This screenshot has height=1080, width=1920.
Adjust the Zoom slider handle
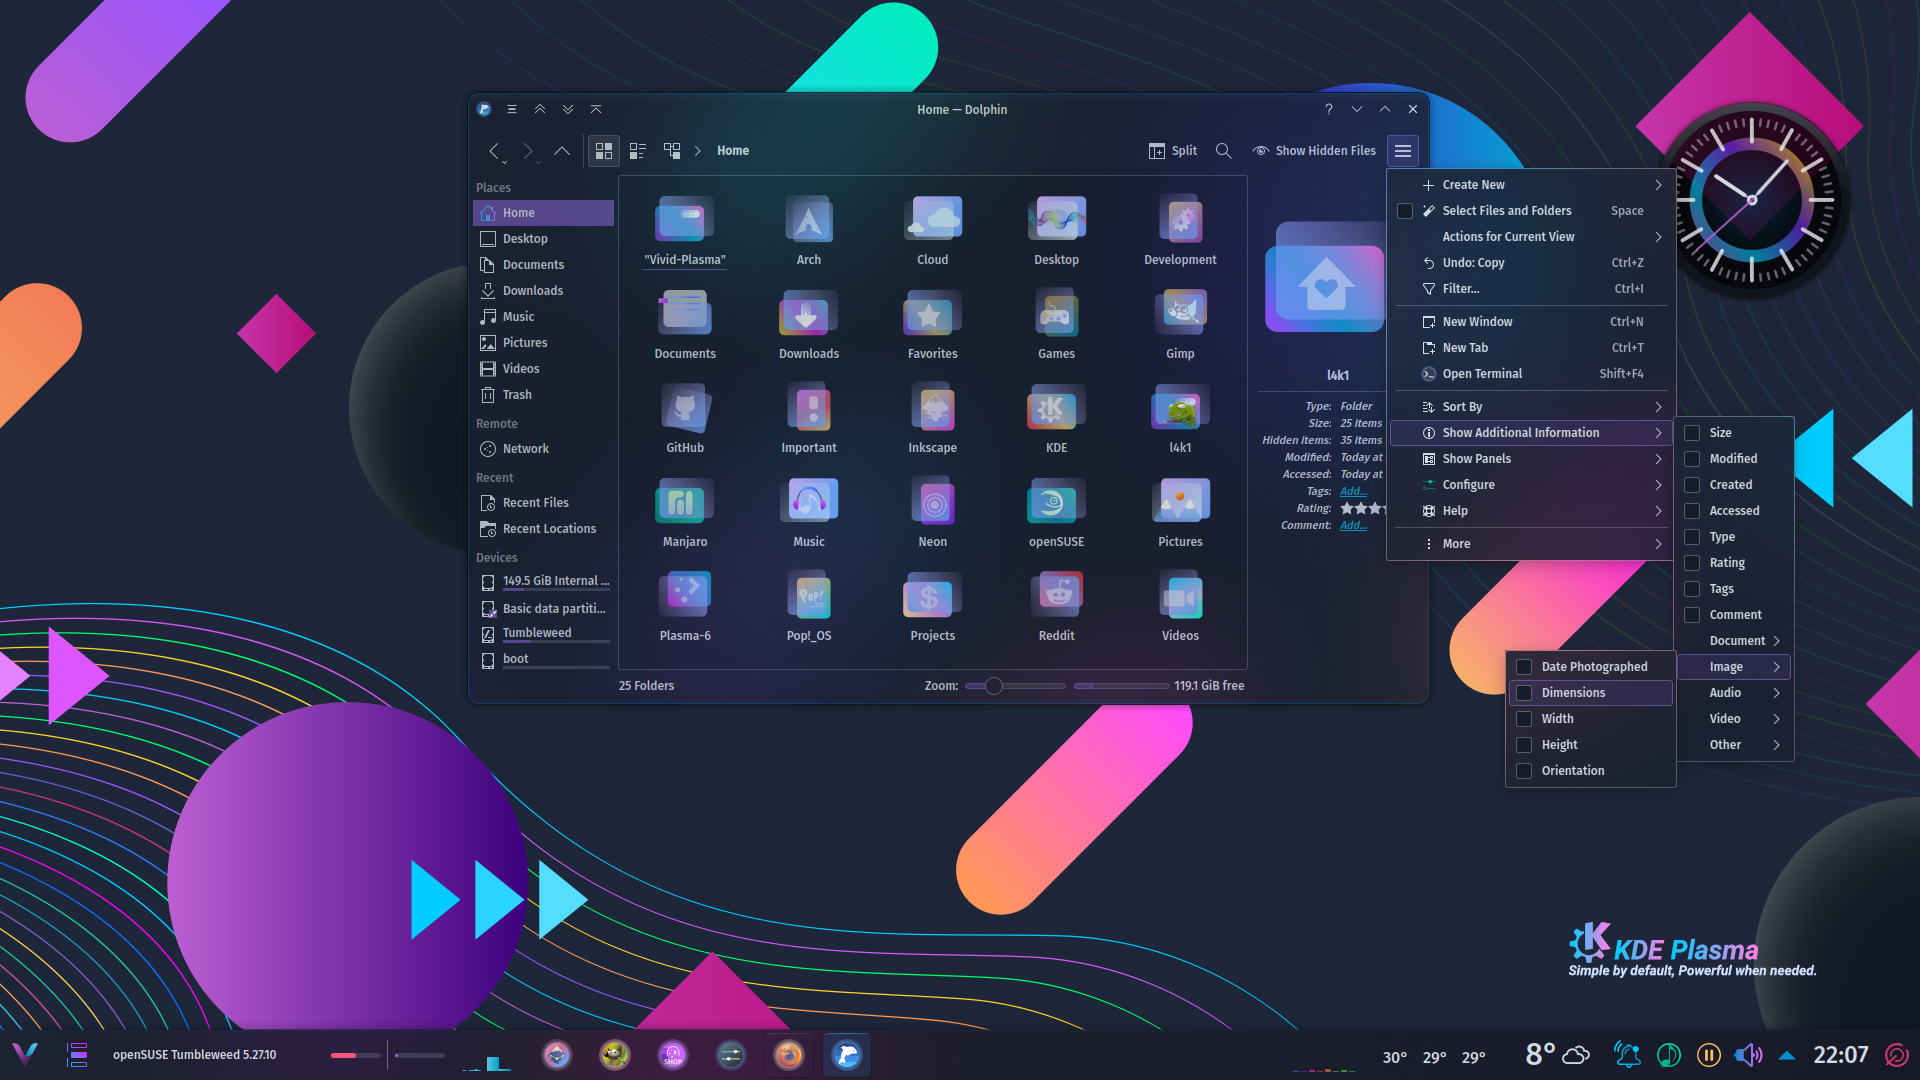993,686
